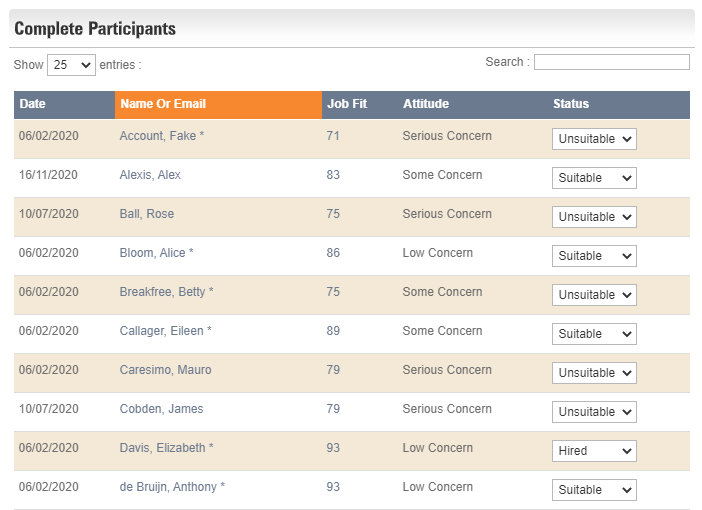The width and height of the screenshot is (702, 510).
Task: Open Cobden, James participant link
Action: (x=161, y=409)
